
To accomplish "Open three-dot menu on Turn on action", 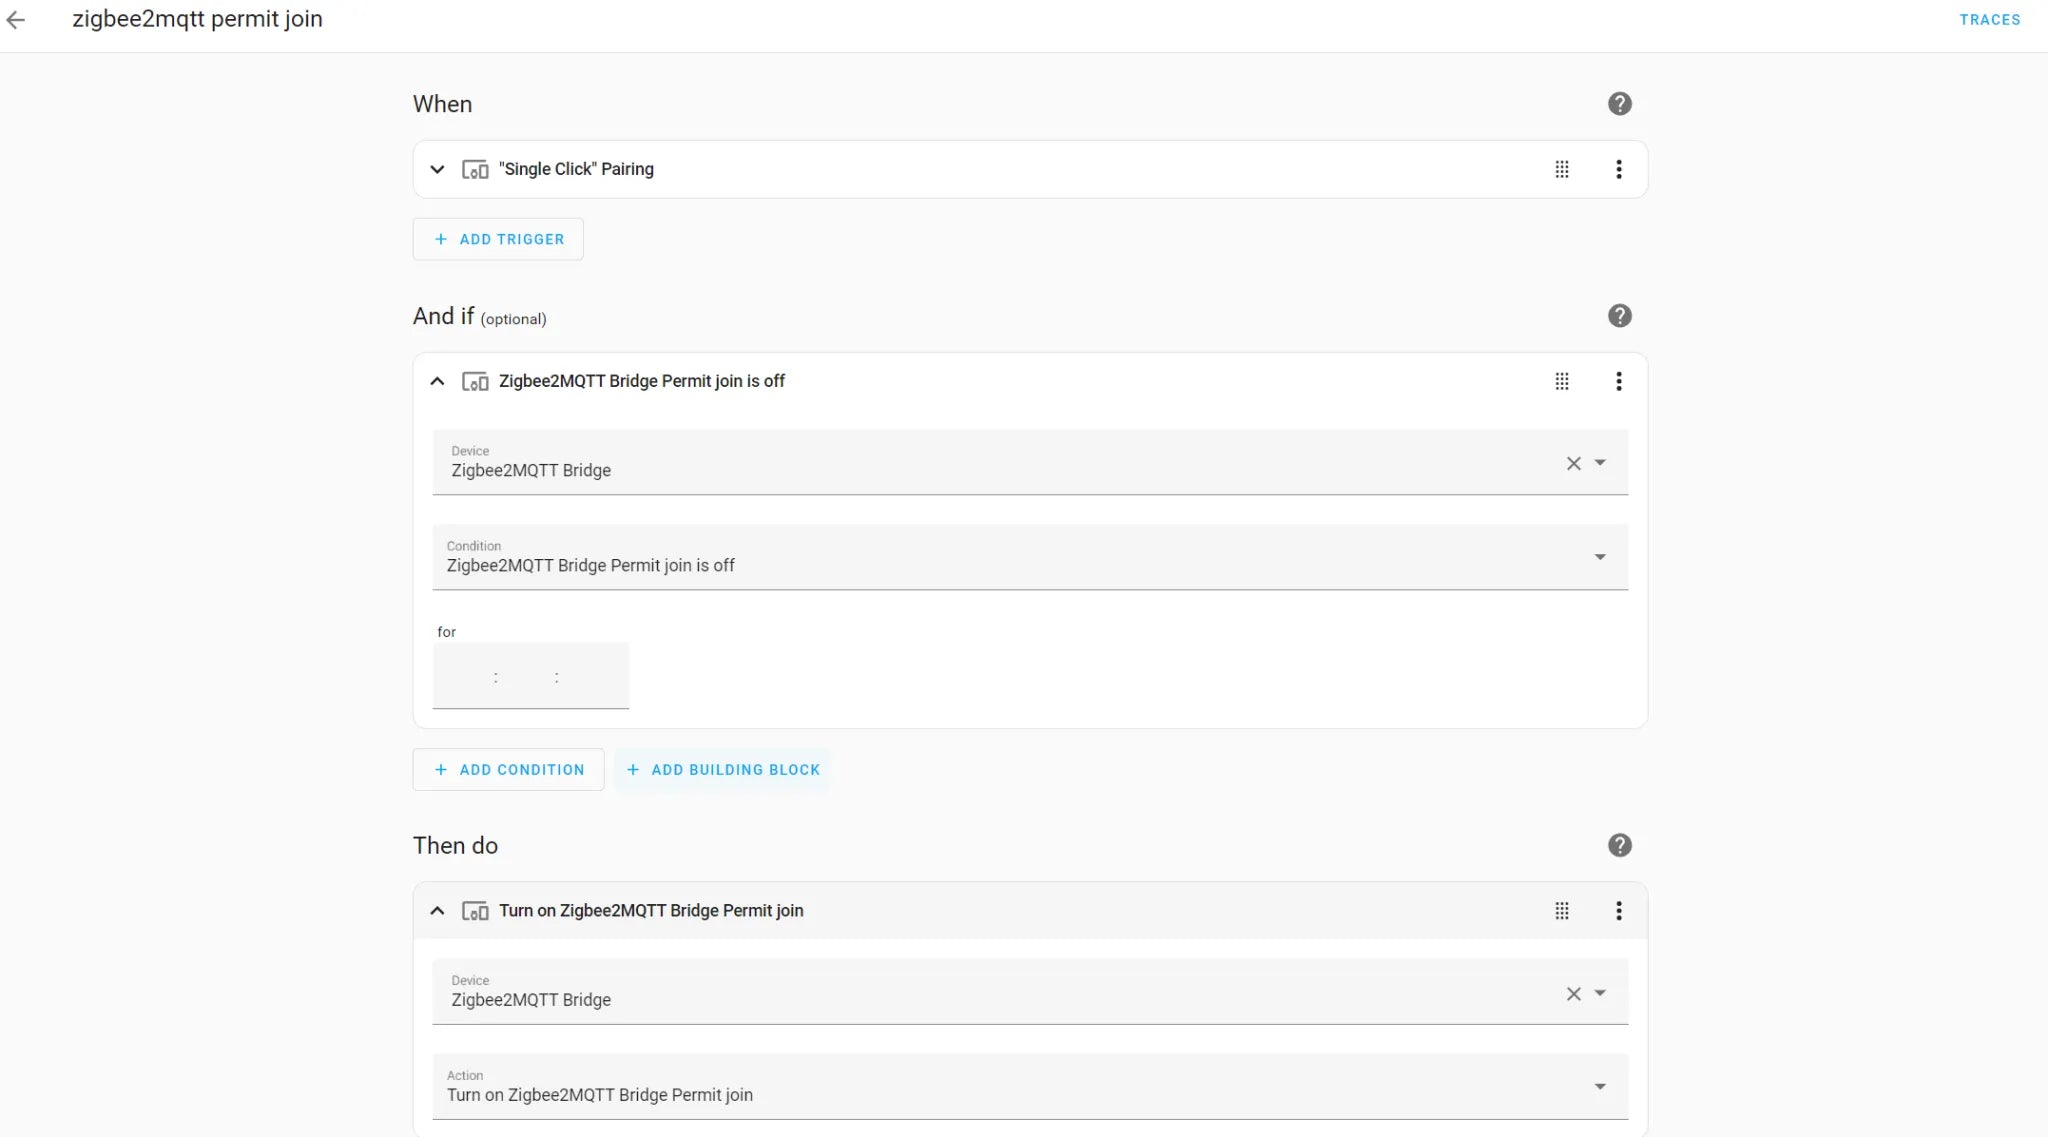I will coord(1618,911).
